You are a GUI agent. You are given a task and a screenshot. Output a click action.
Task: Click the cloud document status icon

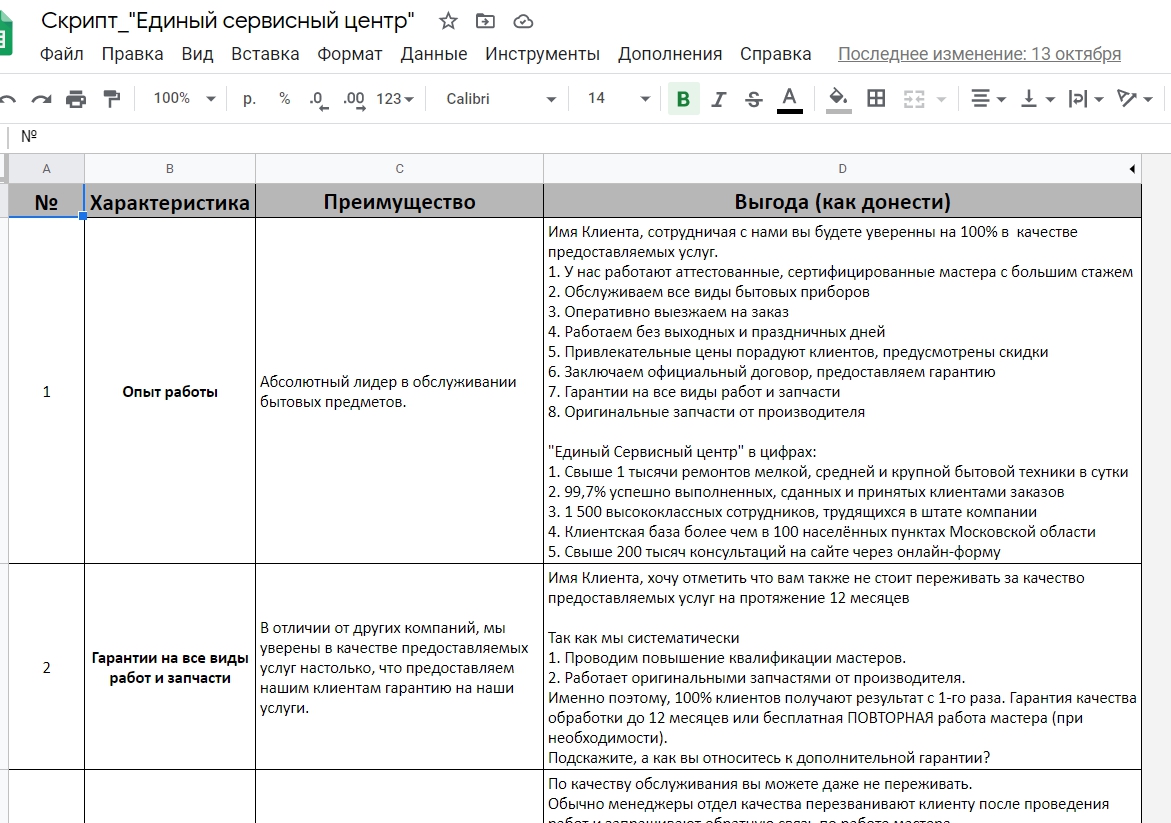click(x=522, y=21)
